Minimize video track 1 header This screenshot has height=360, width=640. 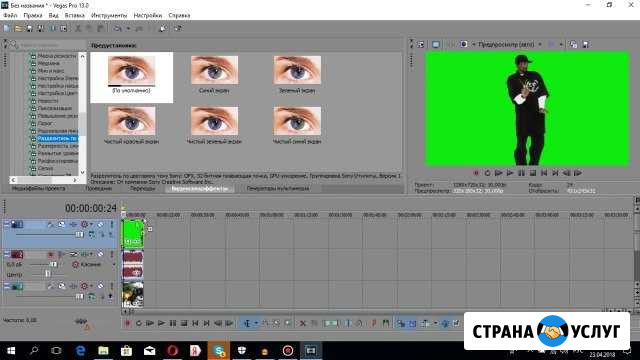tap(7, 224)
